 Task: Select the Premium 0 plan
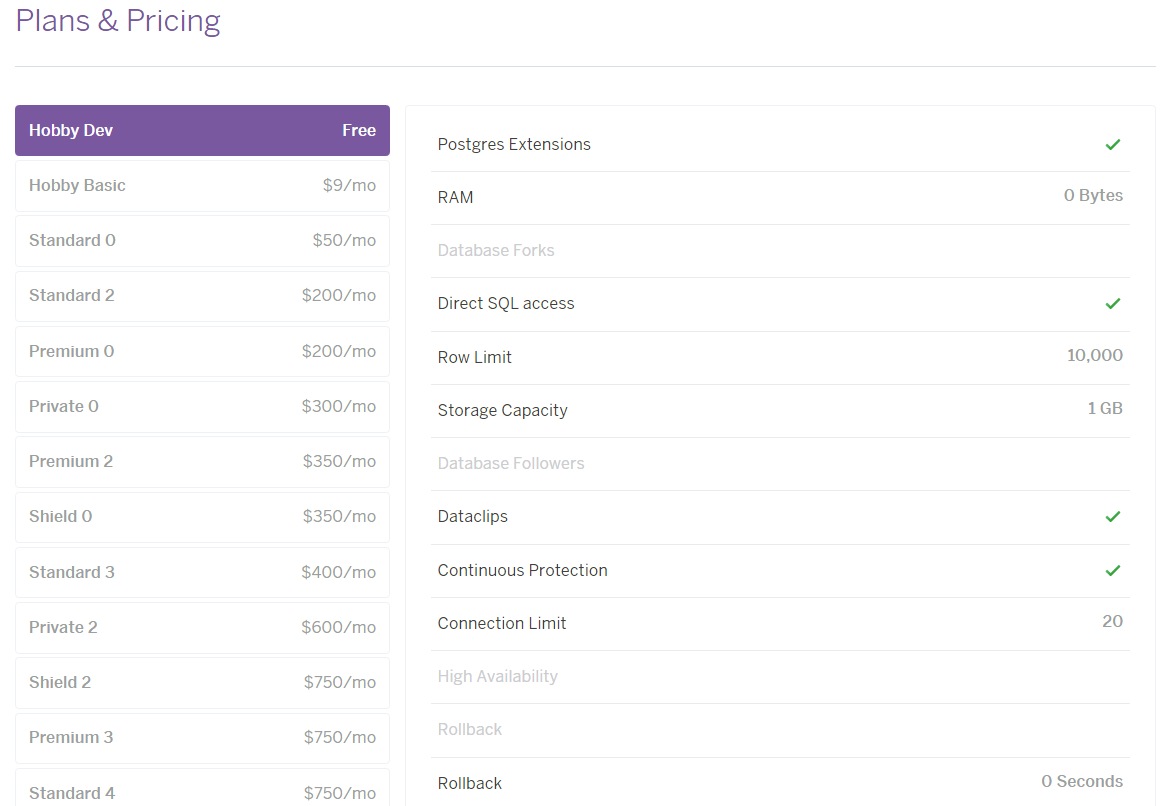pyautogui.click(x=202, y=351)
